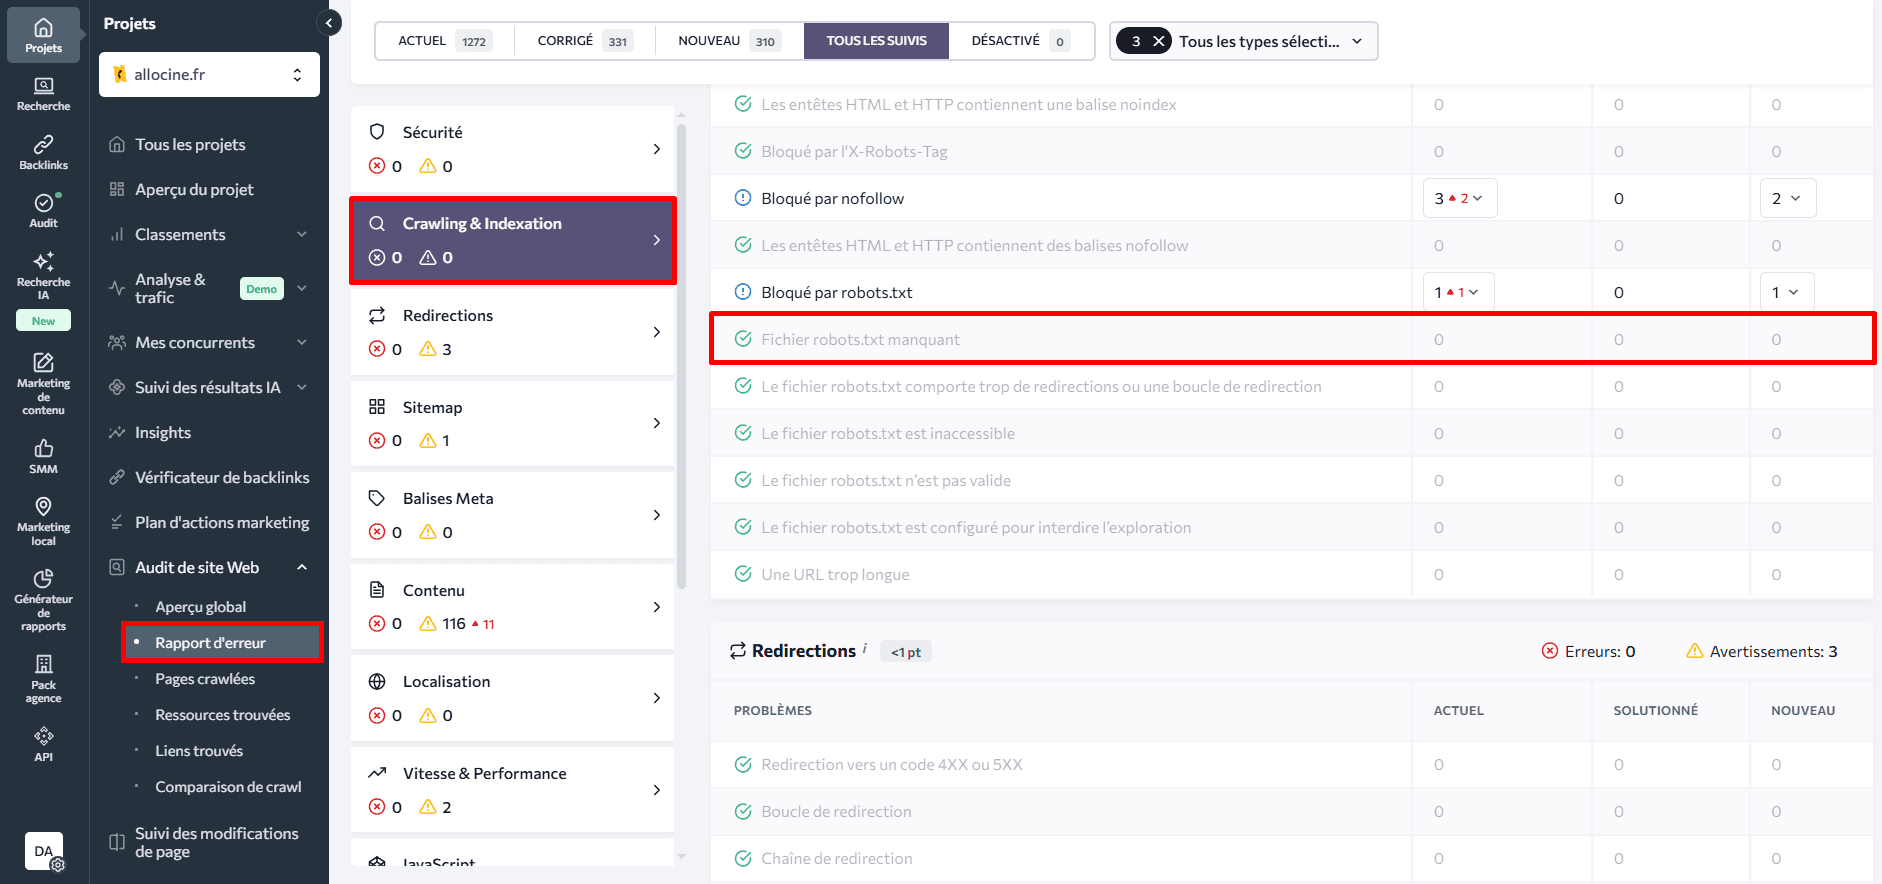Open the Sécurité category card arrow
Screen dimensions: 1882x884
tap(657, 149)
